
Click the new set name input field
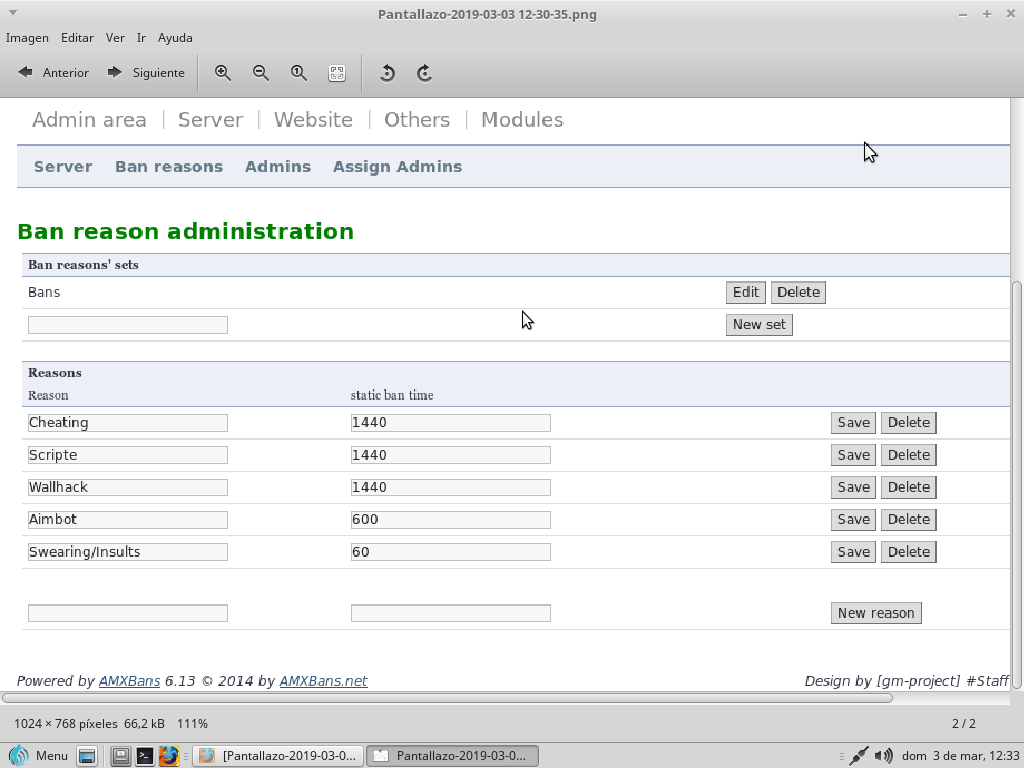point(128,325)
